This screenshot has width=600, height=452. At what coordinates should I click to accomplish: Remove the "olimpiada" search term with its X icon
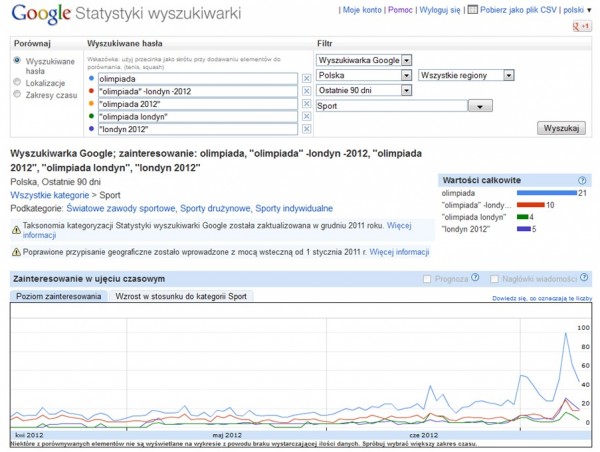click(x=306, y=77)
